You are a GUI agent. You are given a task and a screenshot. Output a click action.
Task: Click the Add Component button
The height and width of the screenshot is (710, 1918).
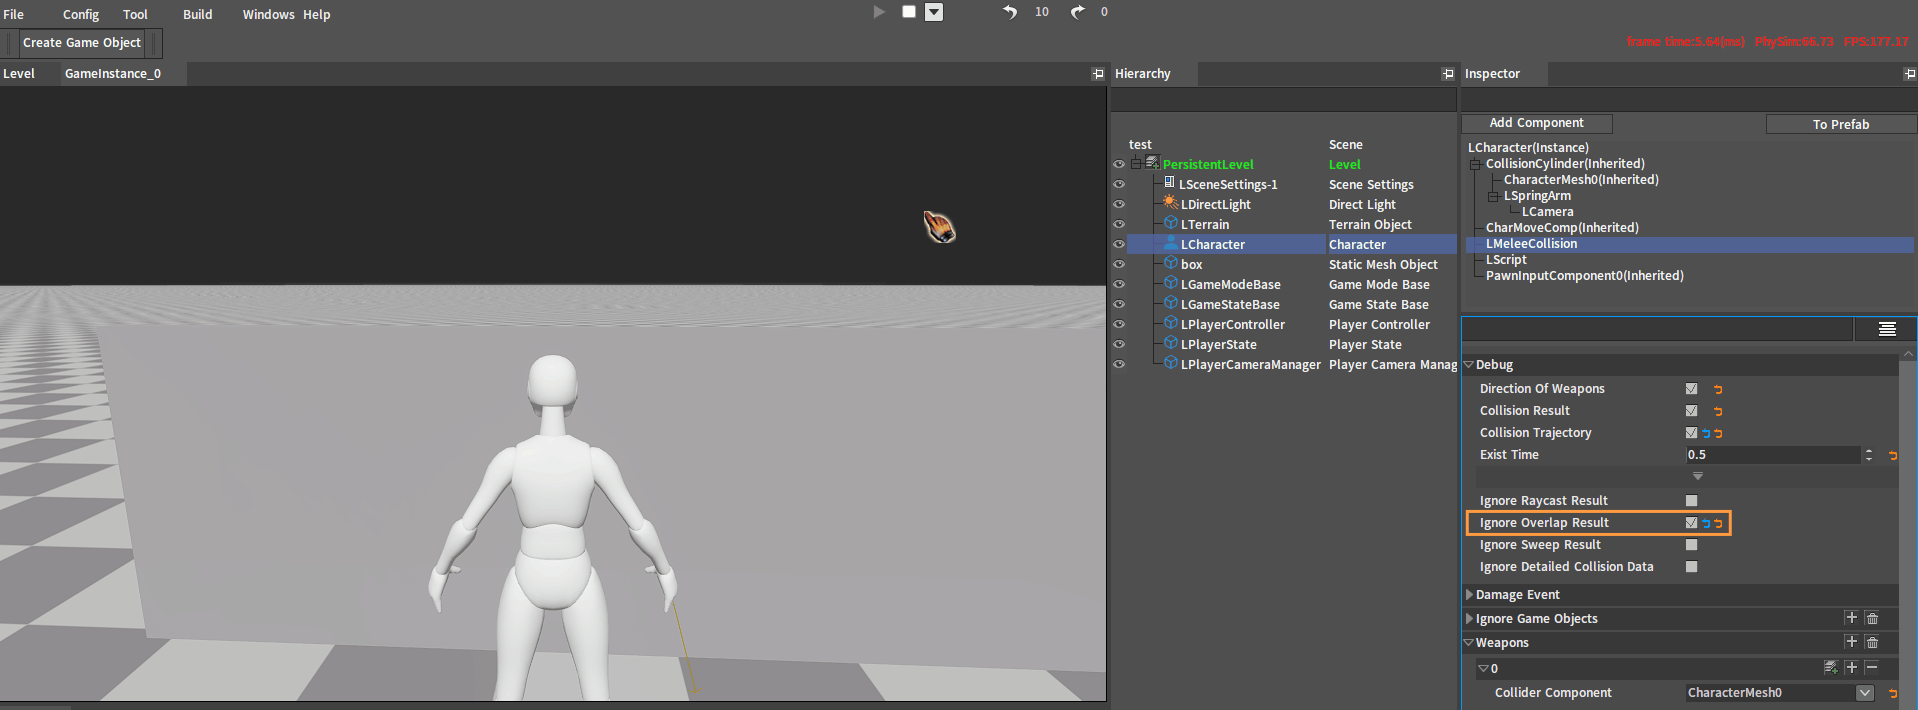(1536, 123)
